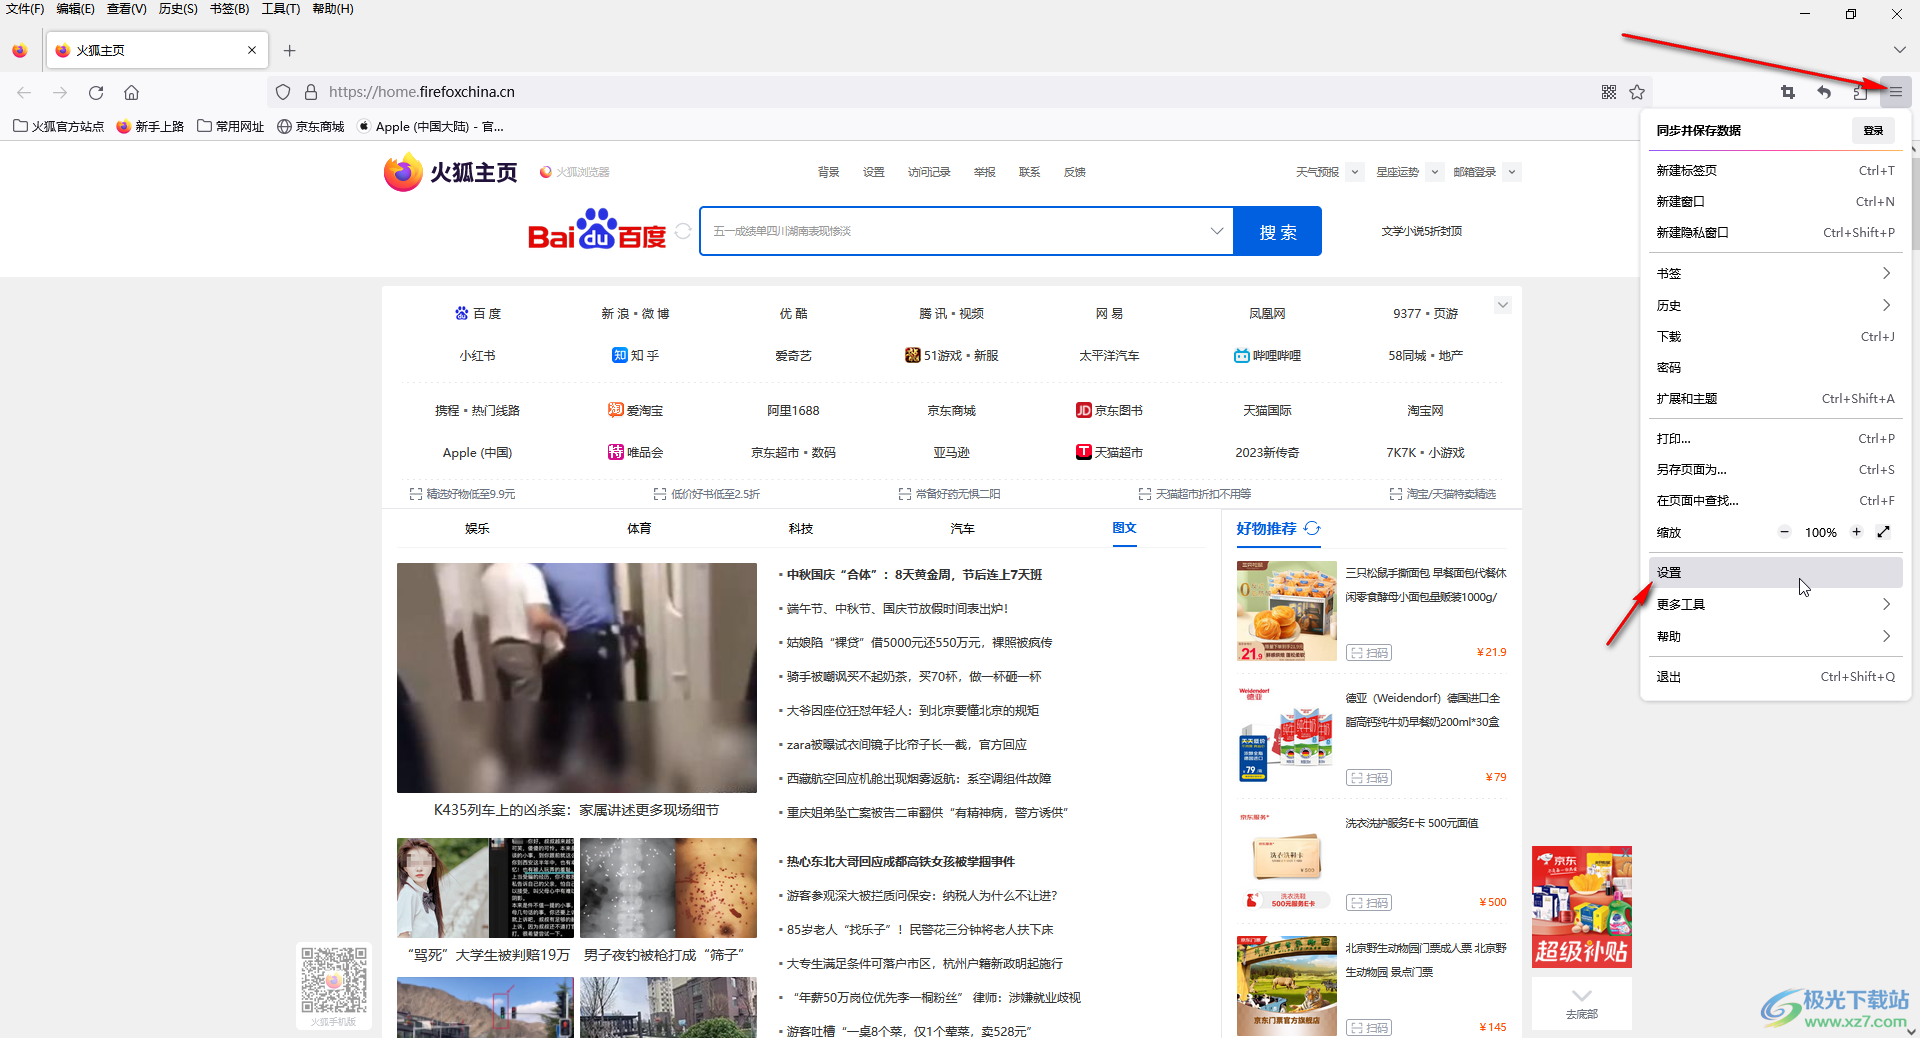The width and height of the screenshot is (1920, 1038).
Task: Go forward to the next page
Action: point(60,92)
